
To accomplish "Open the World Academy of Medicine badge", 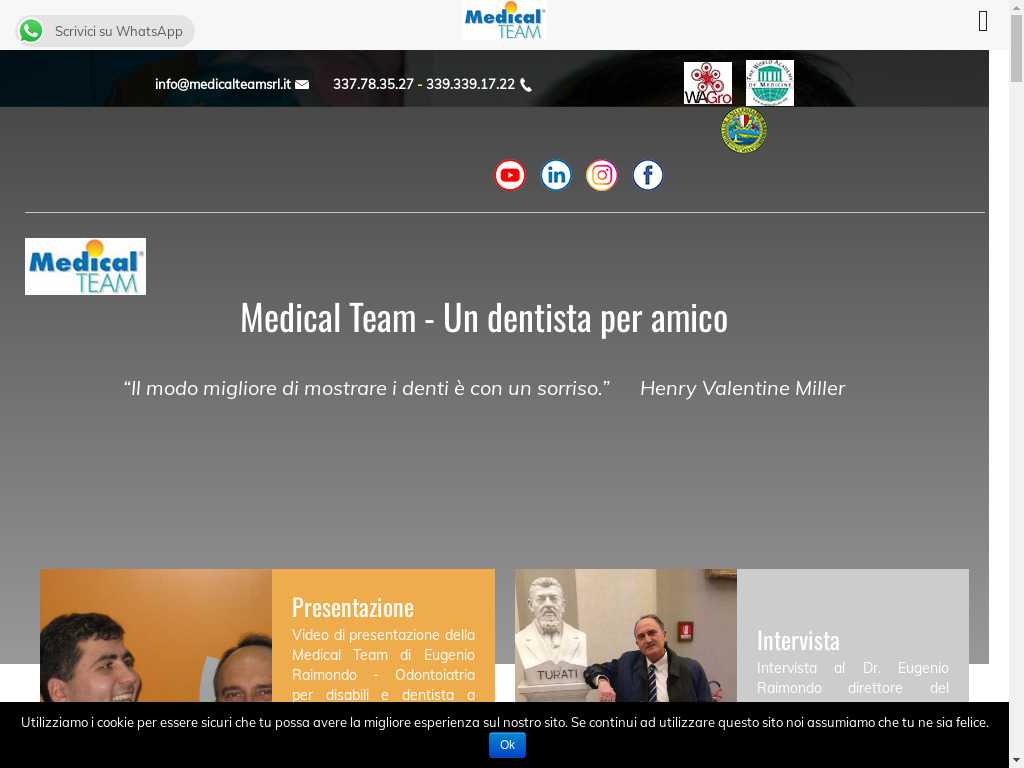I will 770,83.
